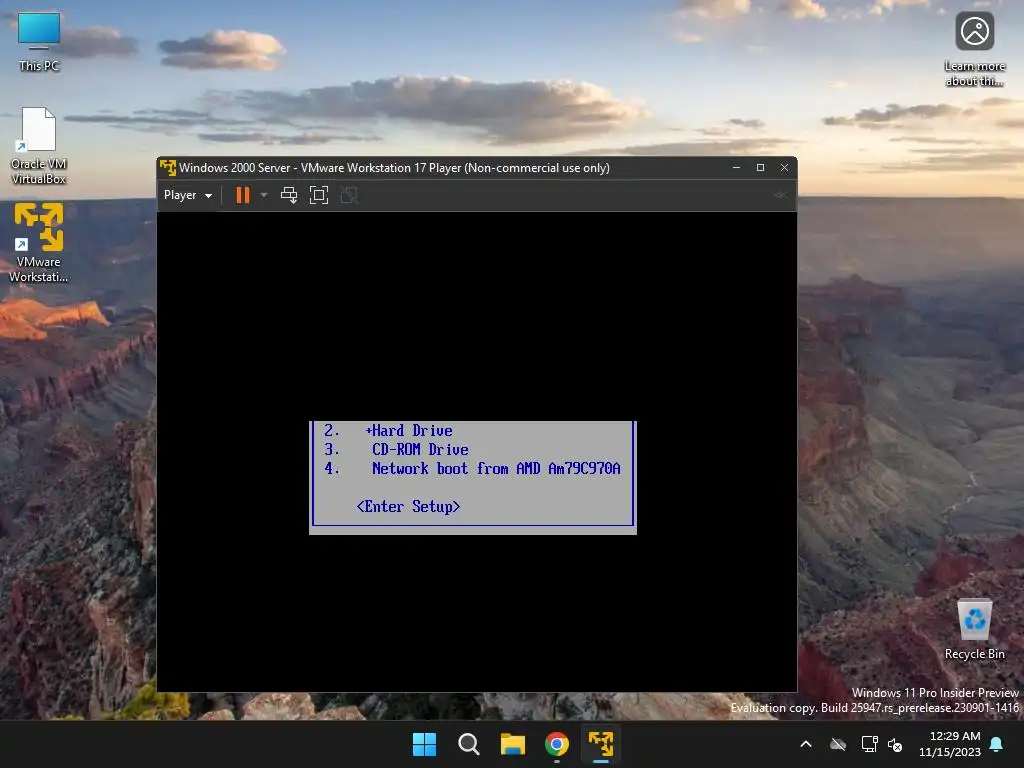Open network status tray icon
Screen dimensions: 1024x768
(869, 744)
